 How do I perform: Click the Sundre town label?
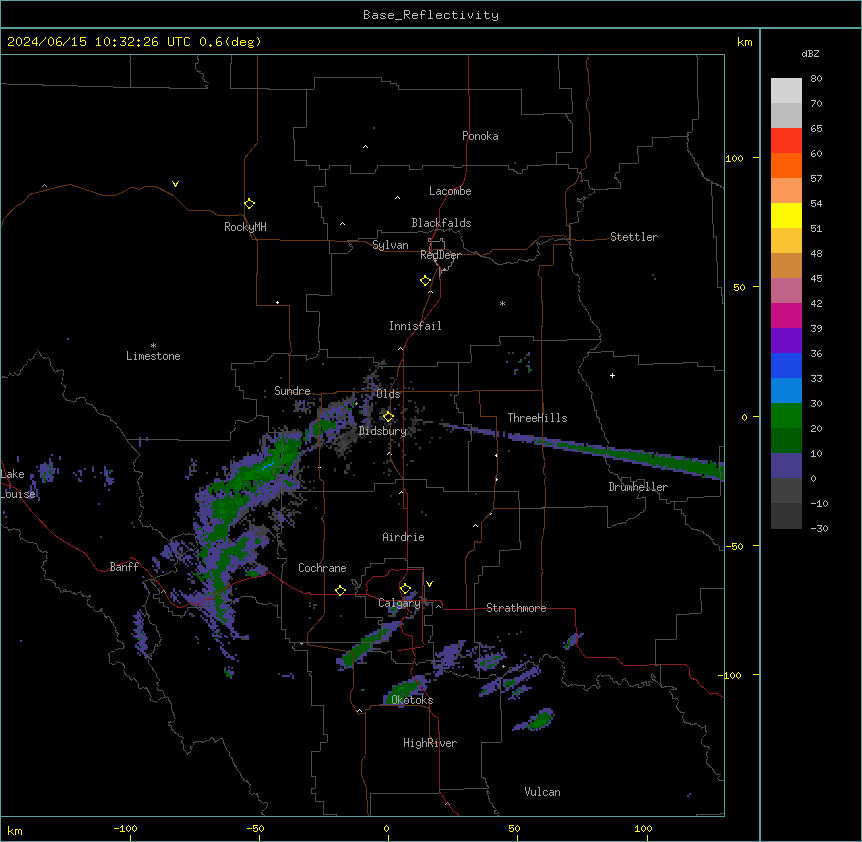click(292, 391)
